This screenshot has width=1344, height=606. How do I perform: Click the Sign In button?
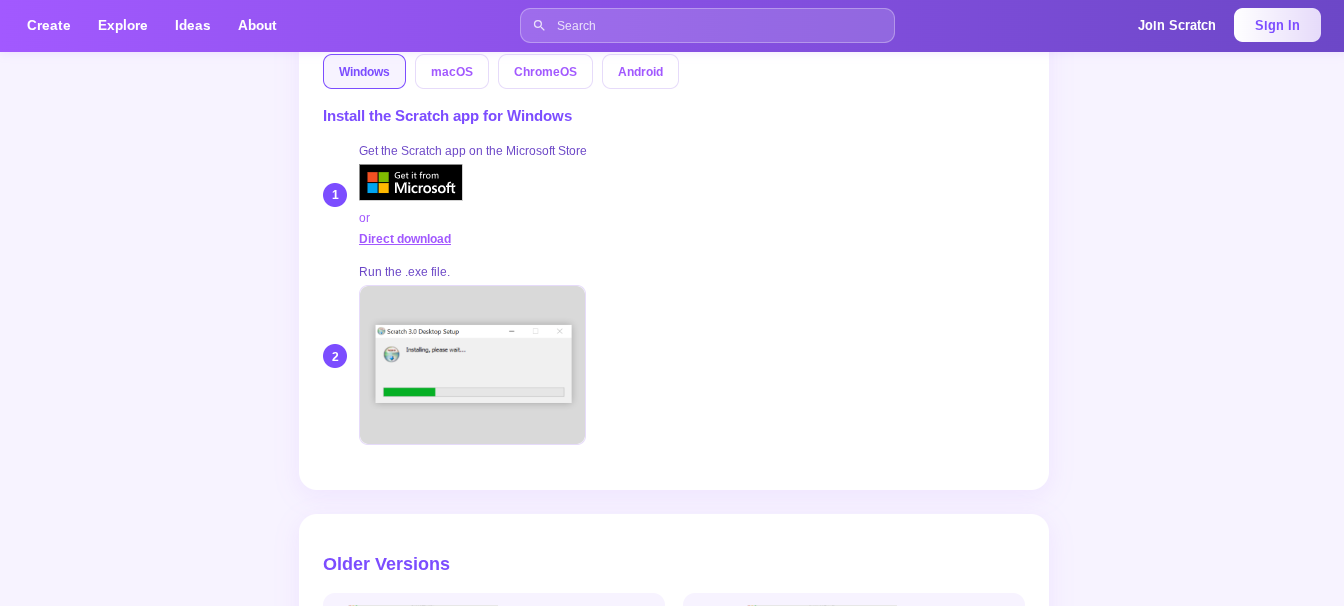1277,26
